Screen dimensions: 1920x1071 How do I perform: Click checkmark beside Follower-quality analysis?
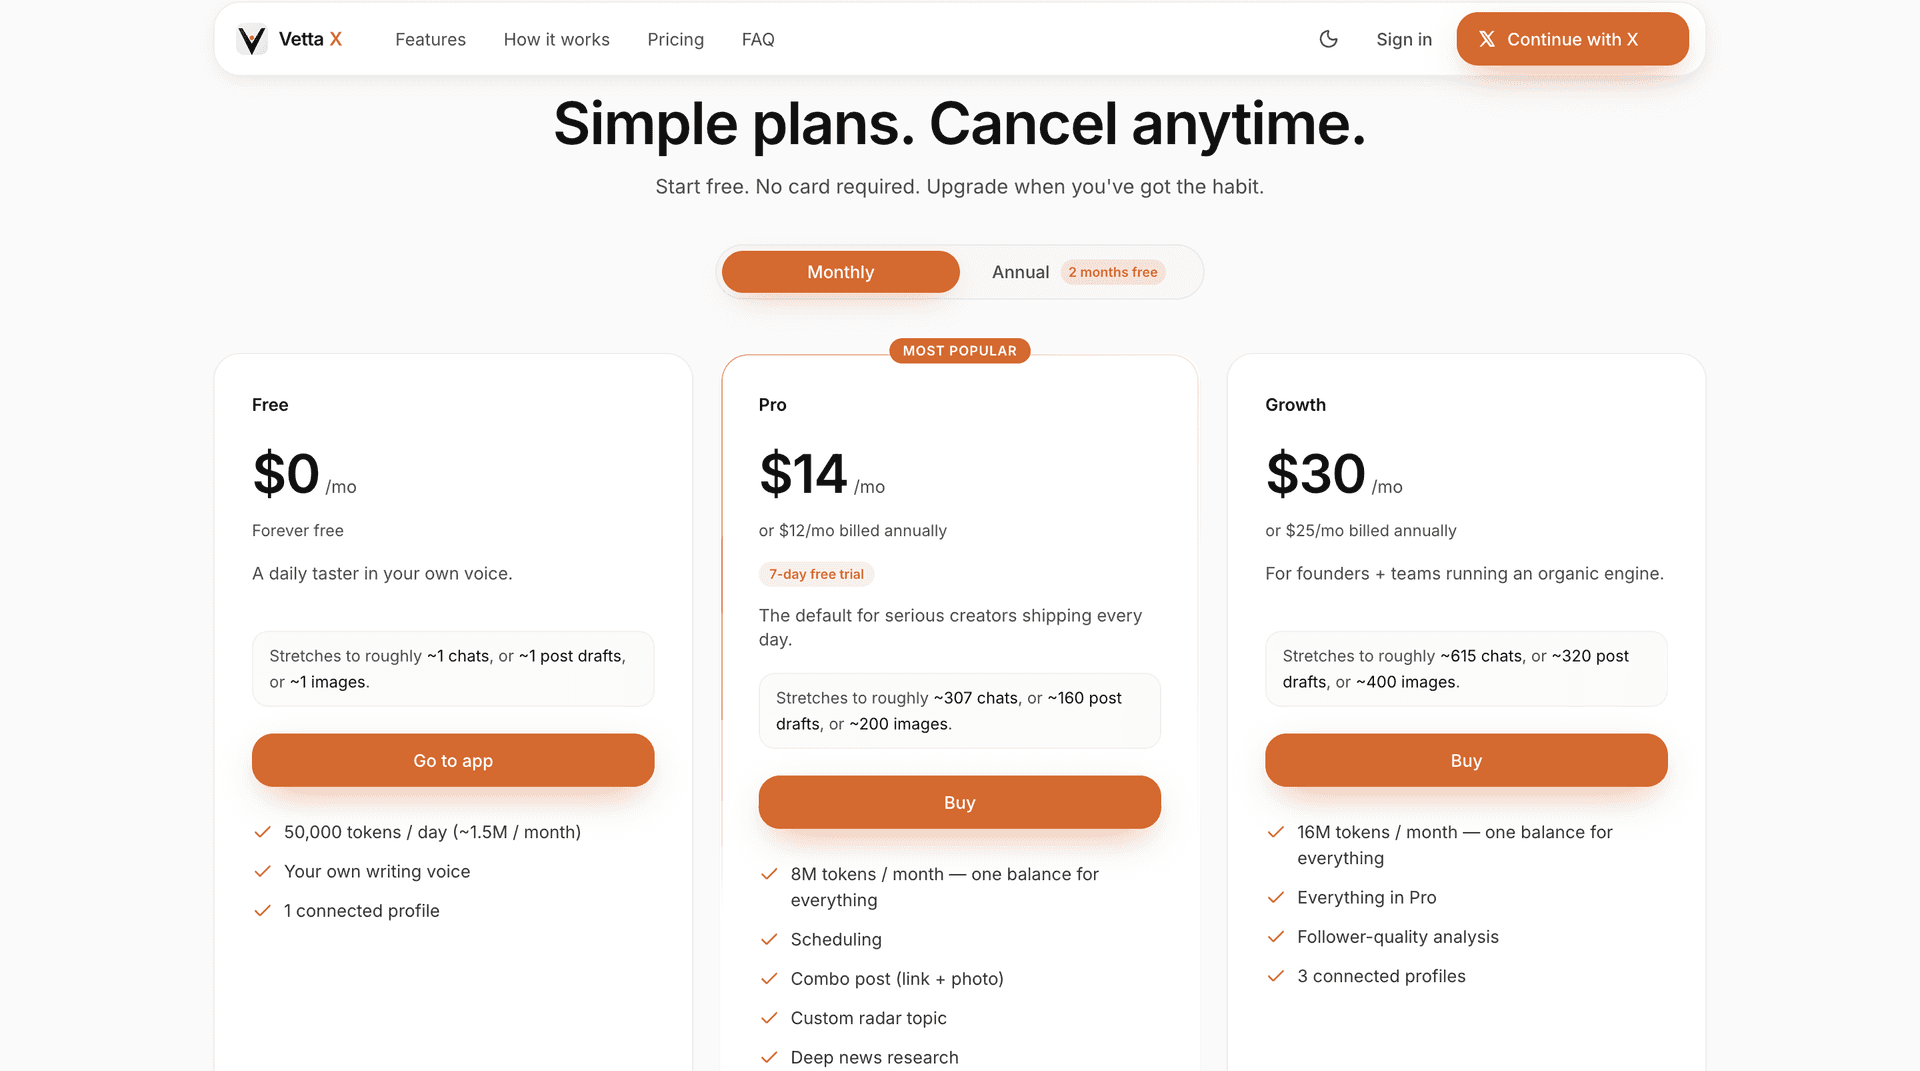pos(1276,937)
